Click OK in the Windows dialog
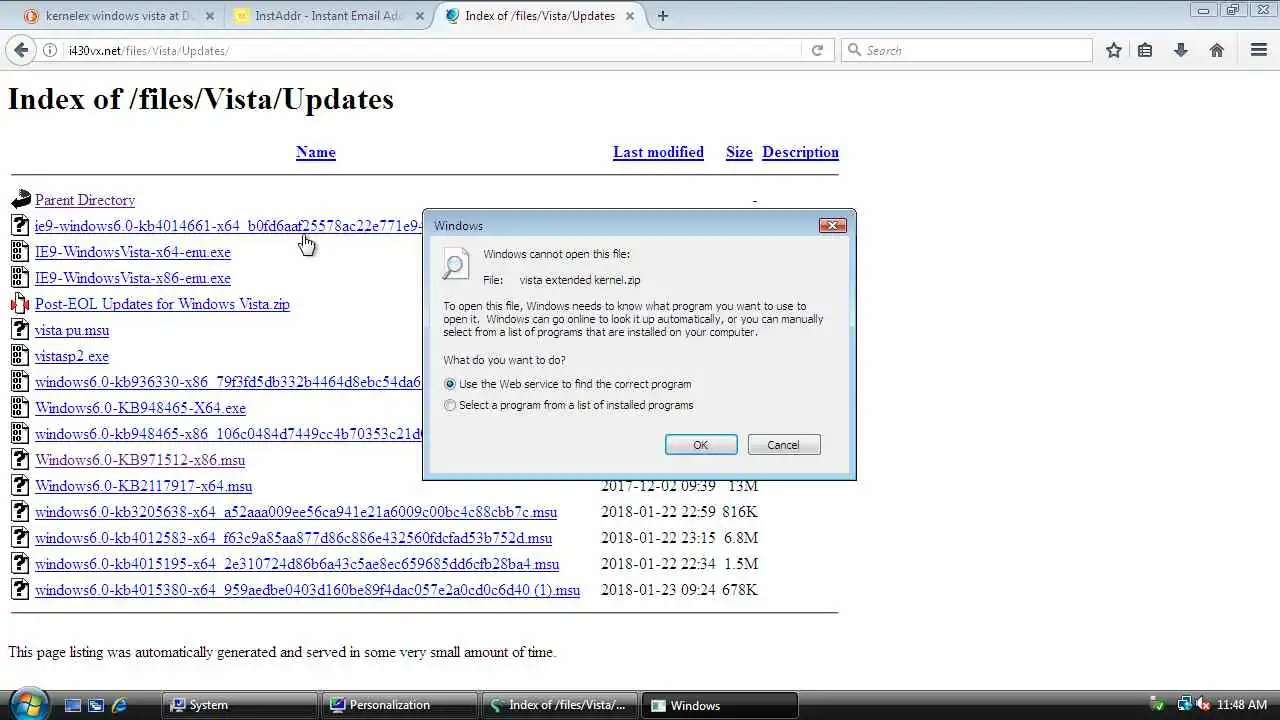 tap(701, 445)
